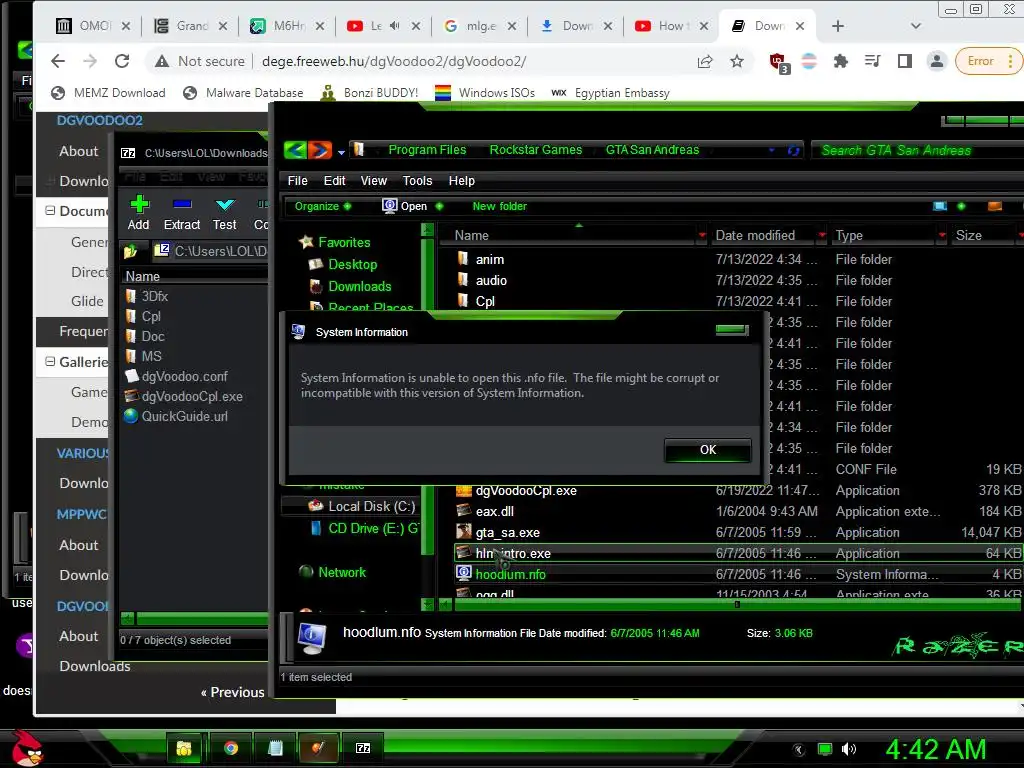The width and height of the screenshot is (1024, 768).
Task: Go up one folder in 7-Zip
Action: tap(130, 251)
